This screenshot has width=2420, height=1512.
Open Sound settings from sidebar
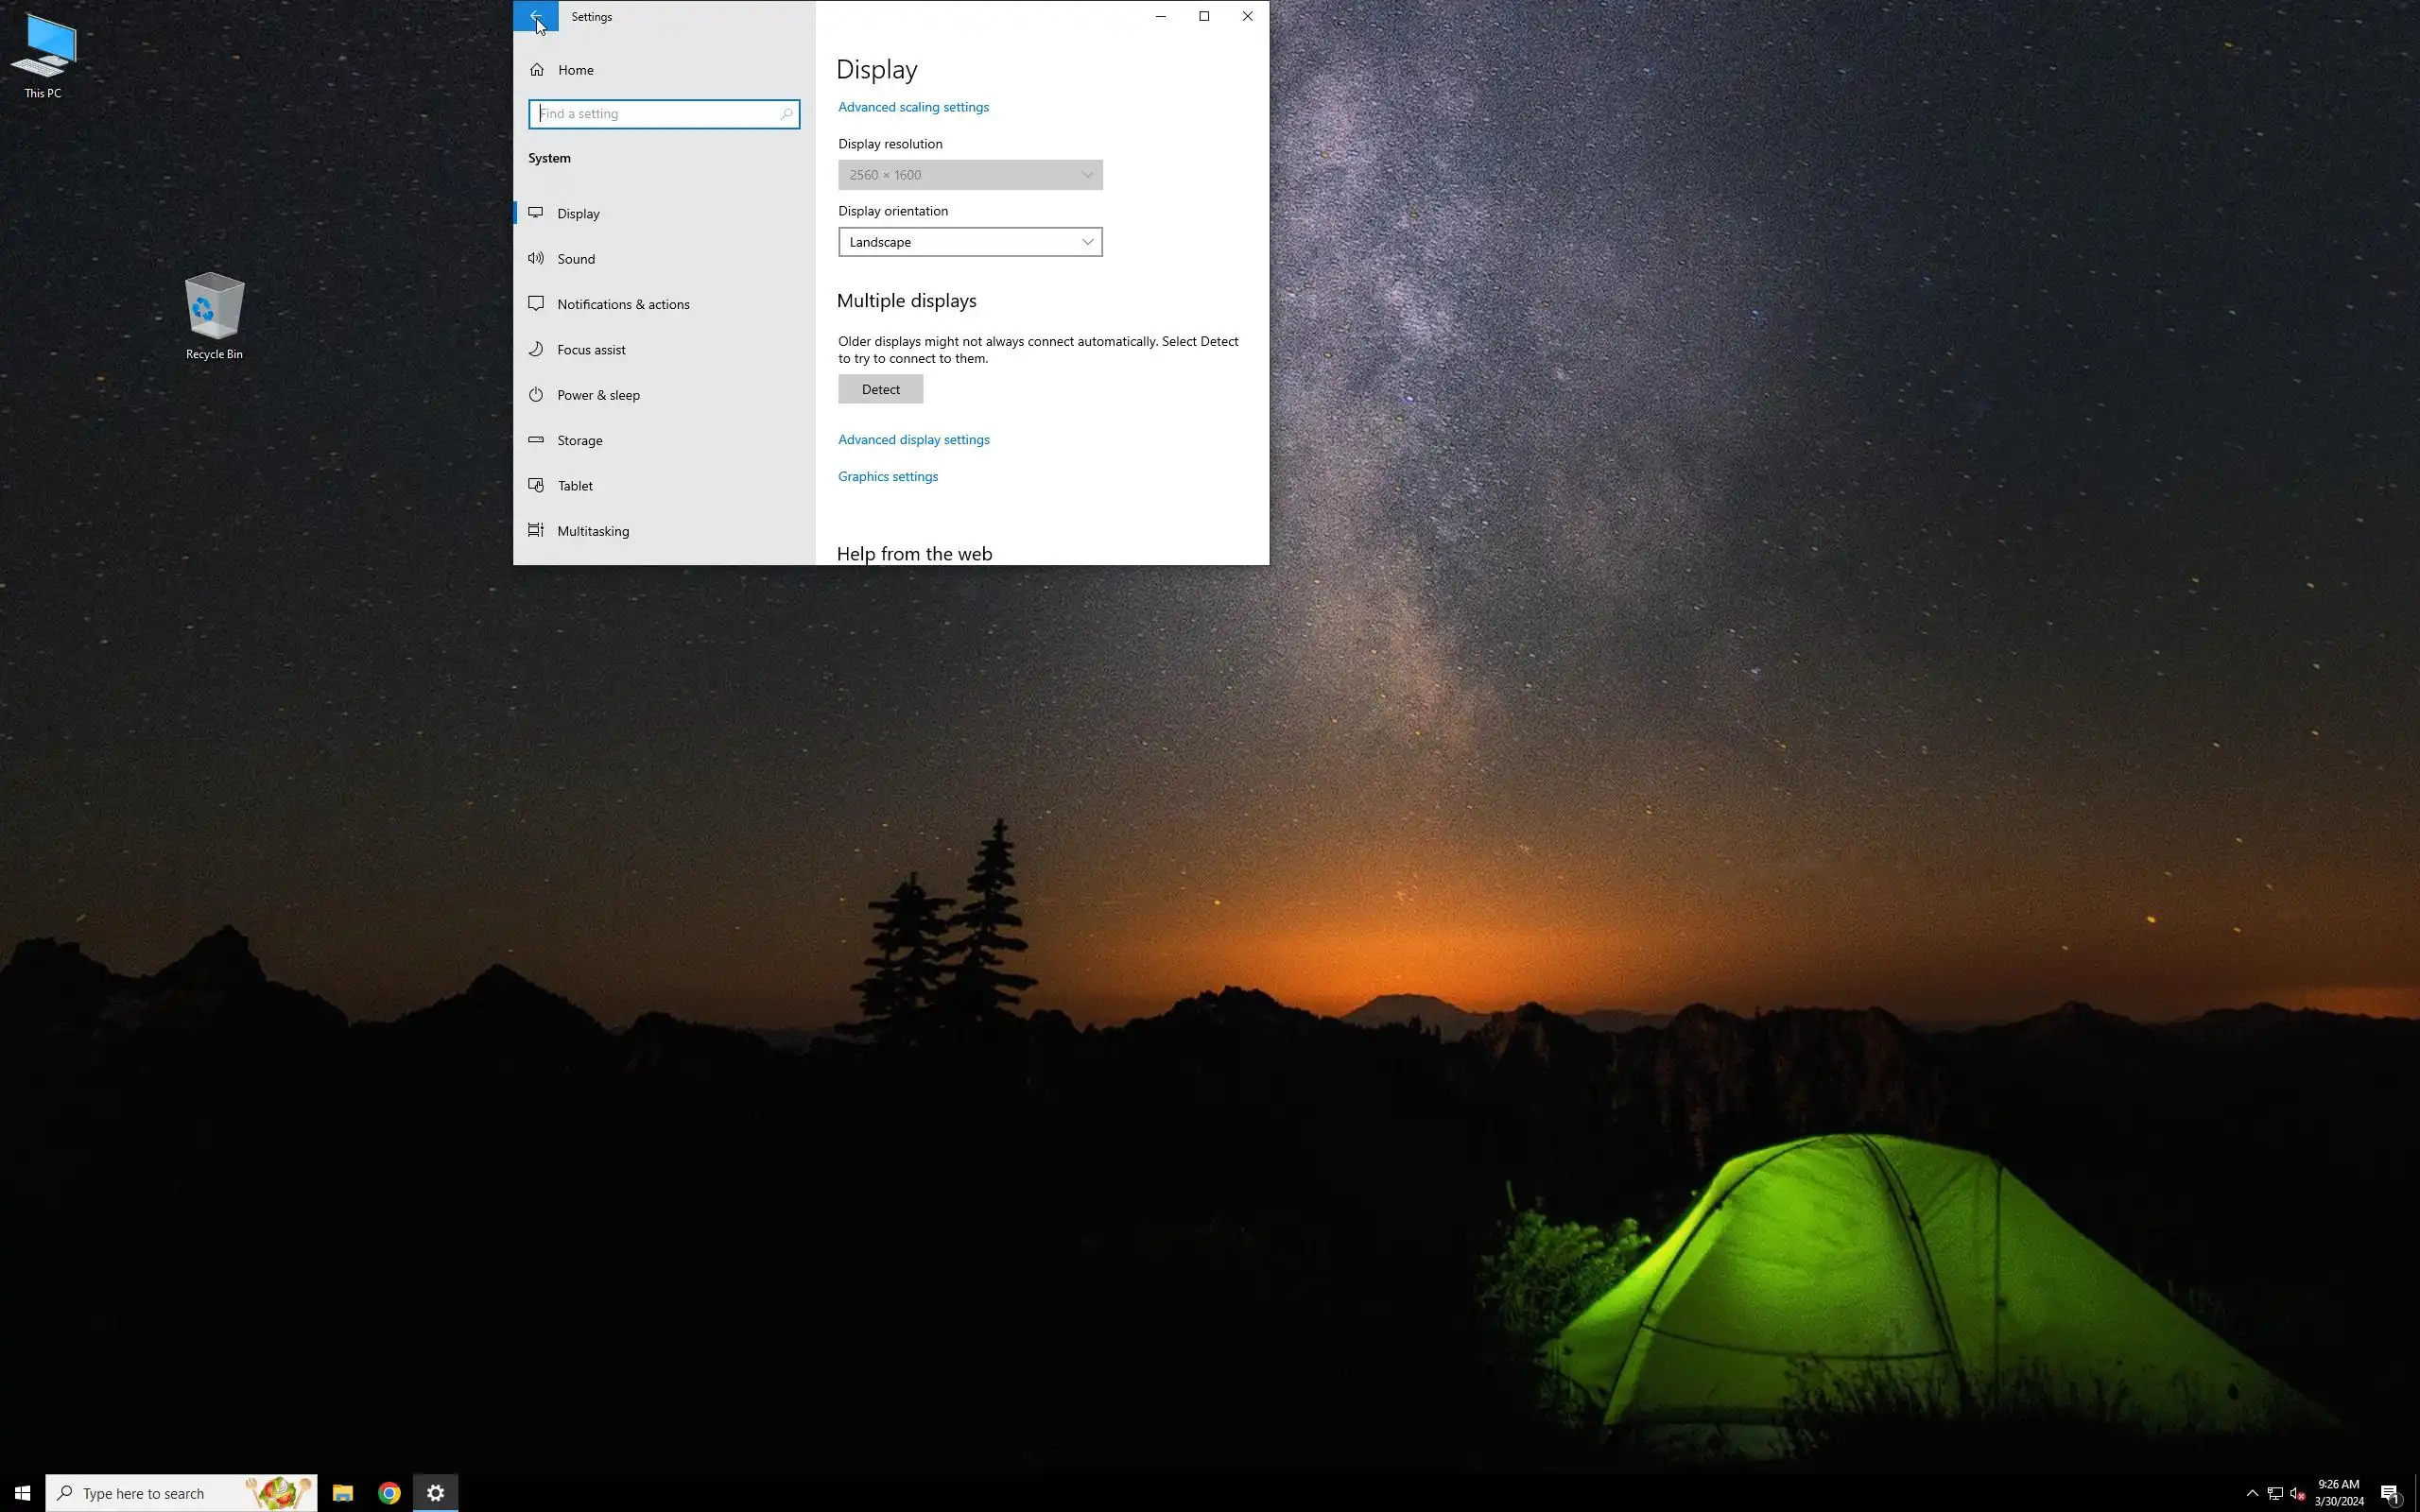[576, 259]
